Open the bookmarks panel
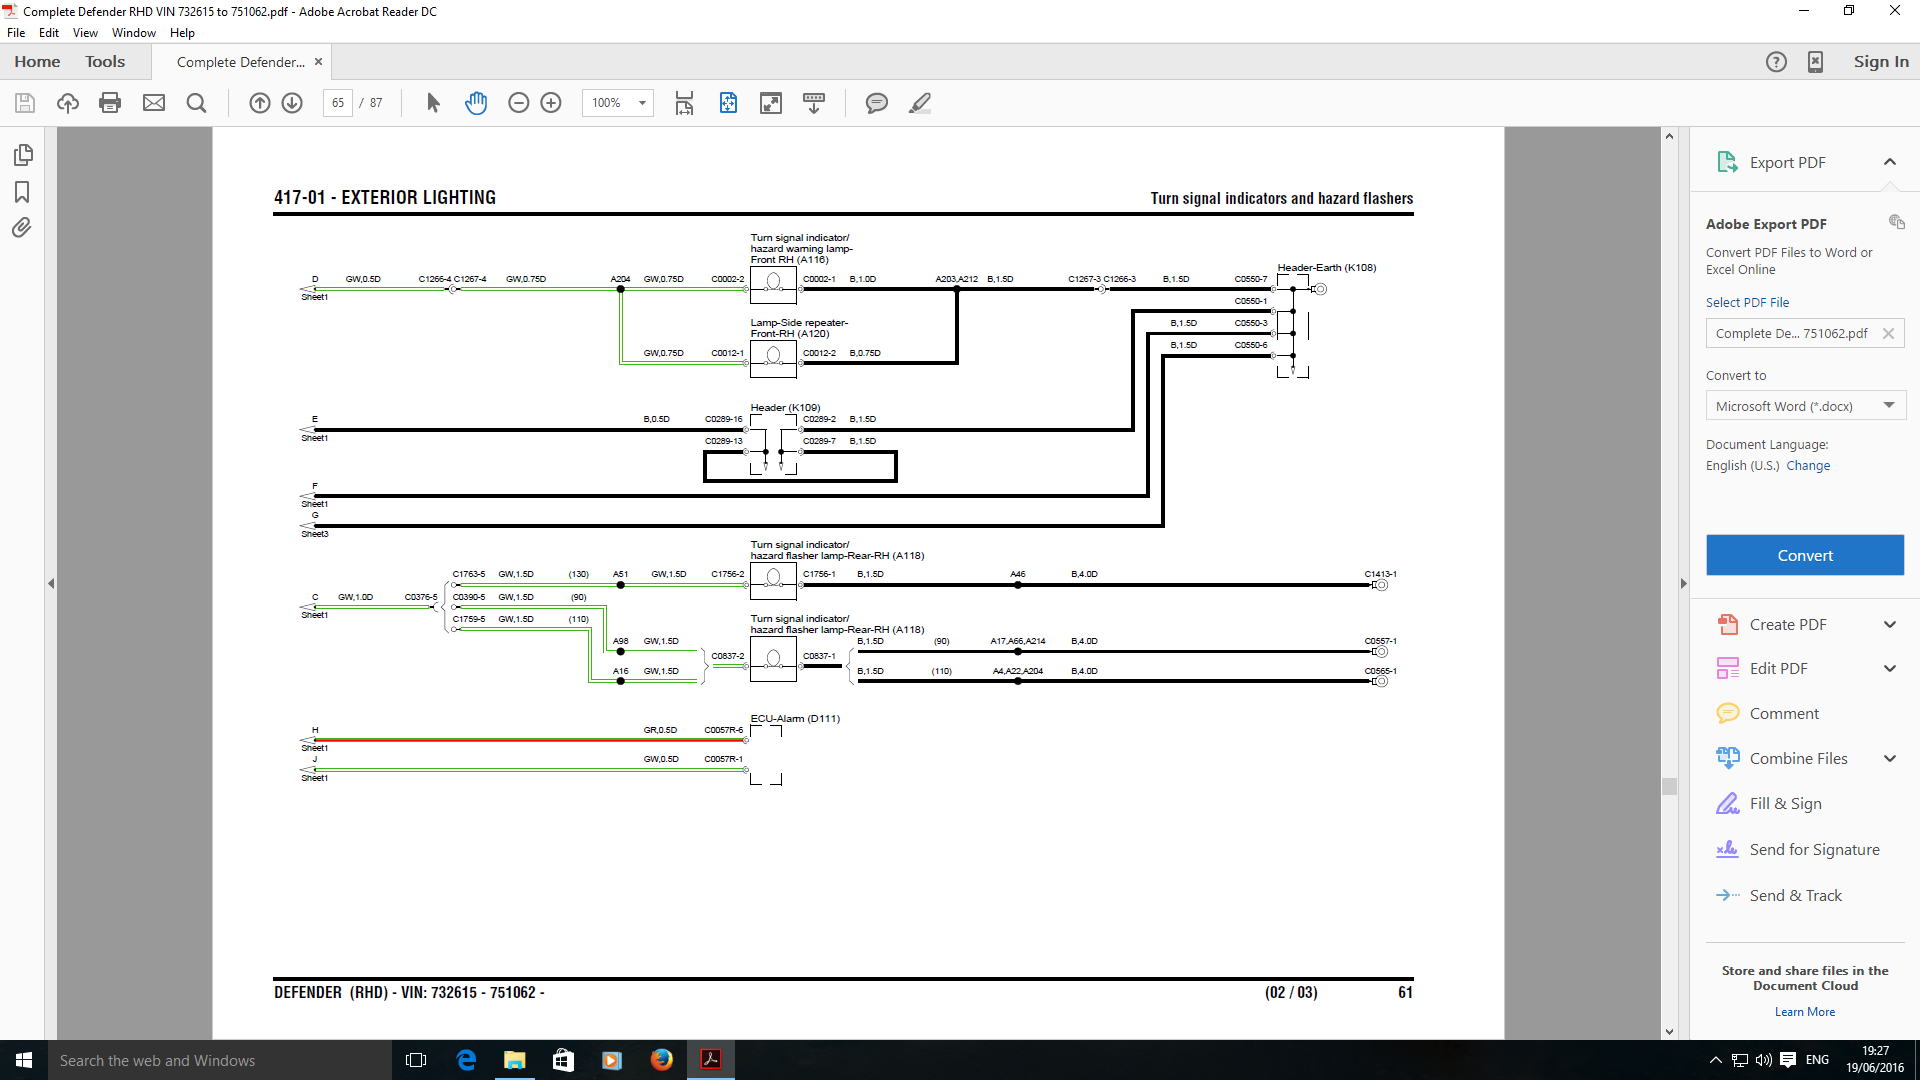 pos(22,192)
